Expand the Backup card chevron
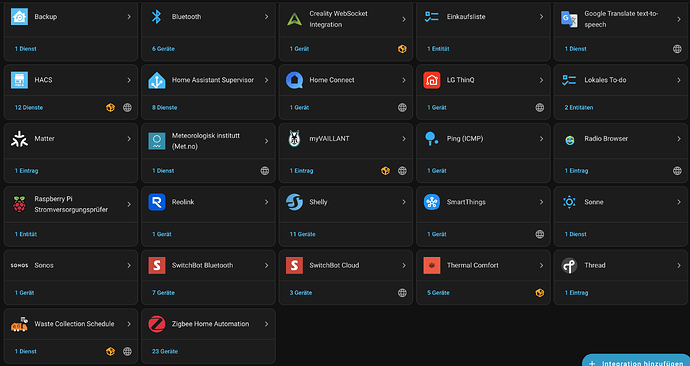Viewport: 690px width, 366px height. (129, 17)
